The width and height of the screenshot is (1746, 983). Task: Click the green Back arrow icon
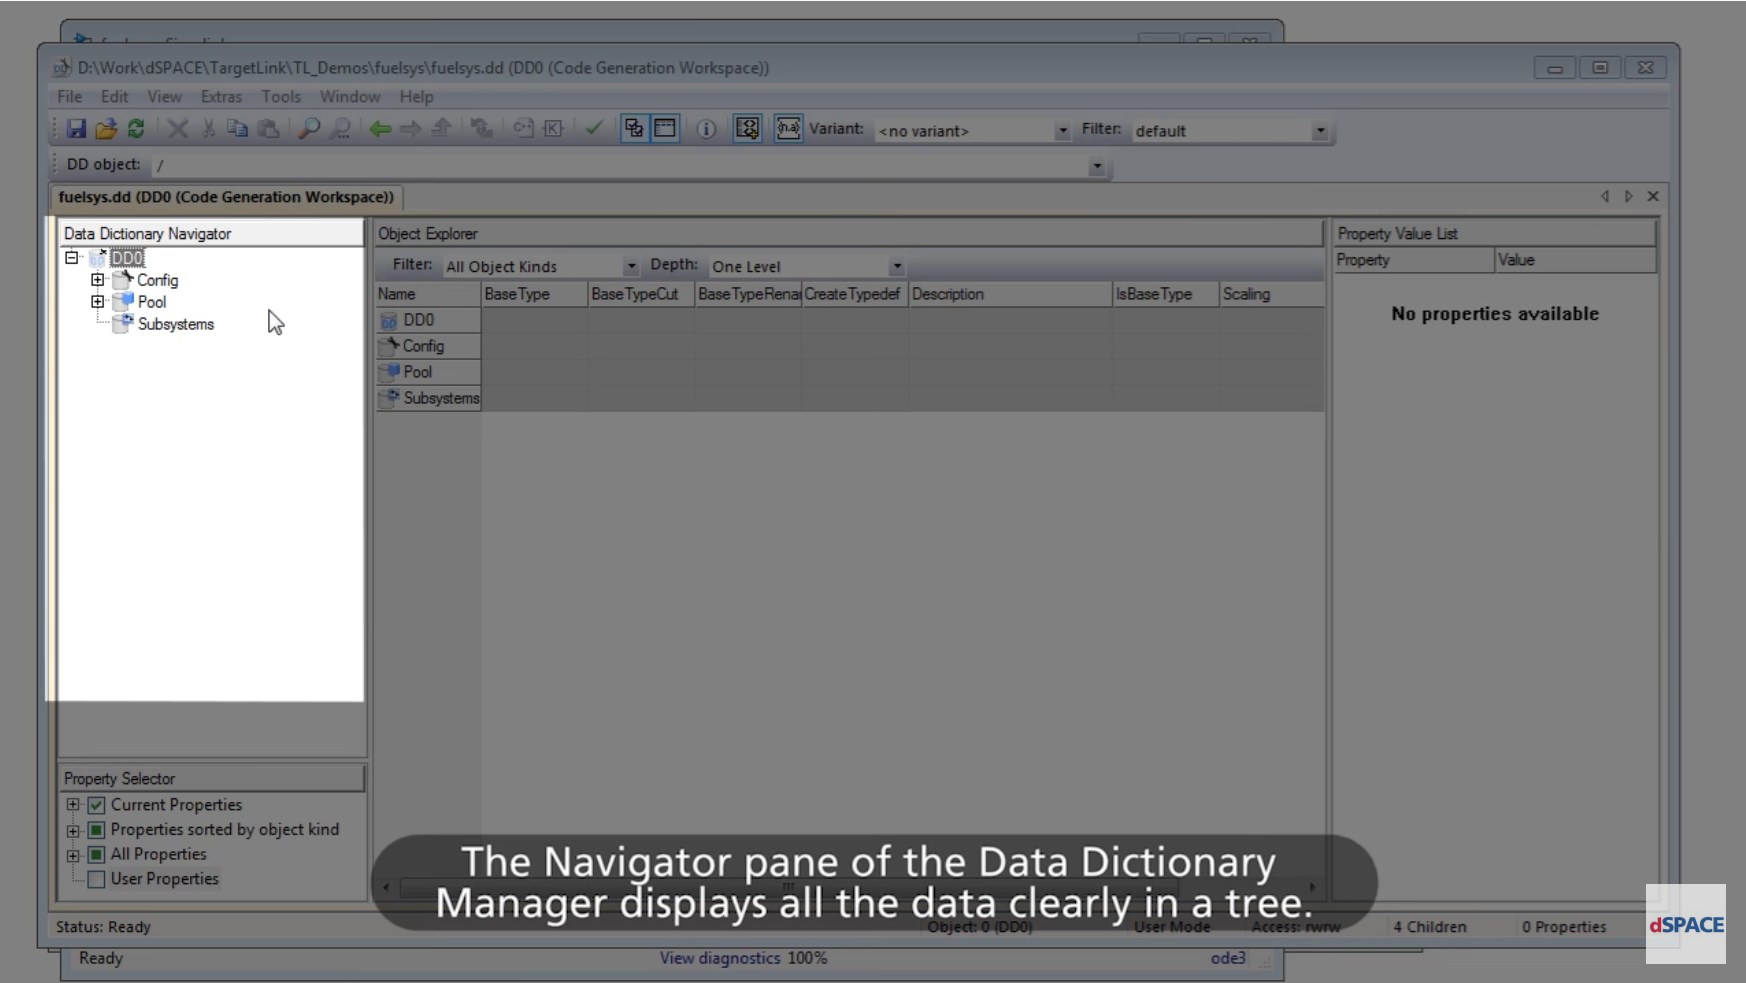[380, 129]
